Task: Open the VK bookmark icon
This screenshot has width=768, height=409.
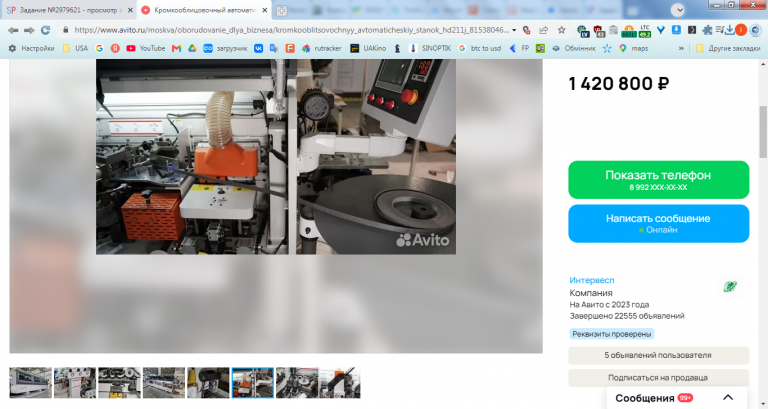Action: (258, 48)
